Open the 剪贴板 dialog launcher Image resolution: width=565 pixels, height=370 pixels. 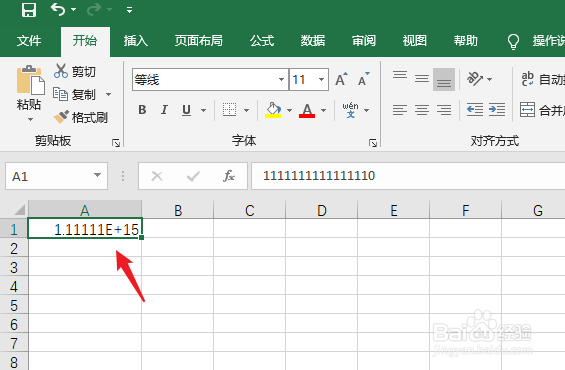coord(116,143)
